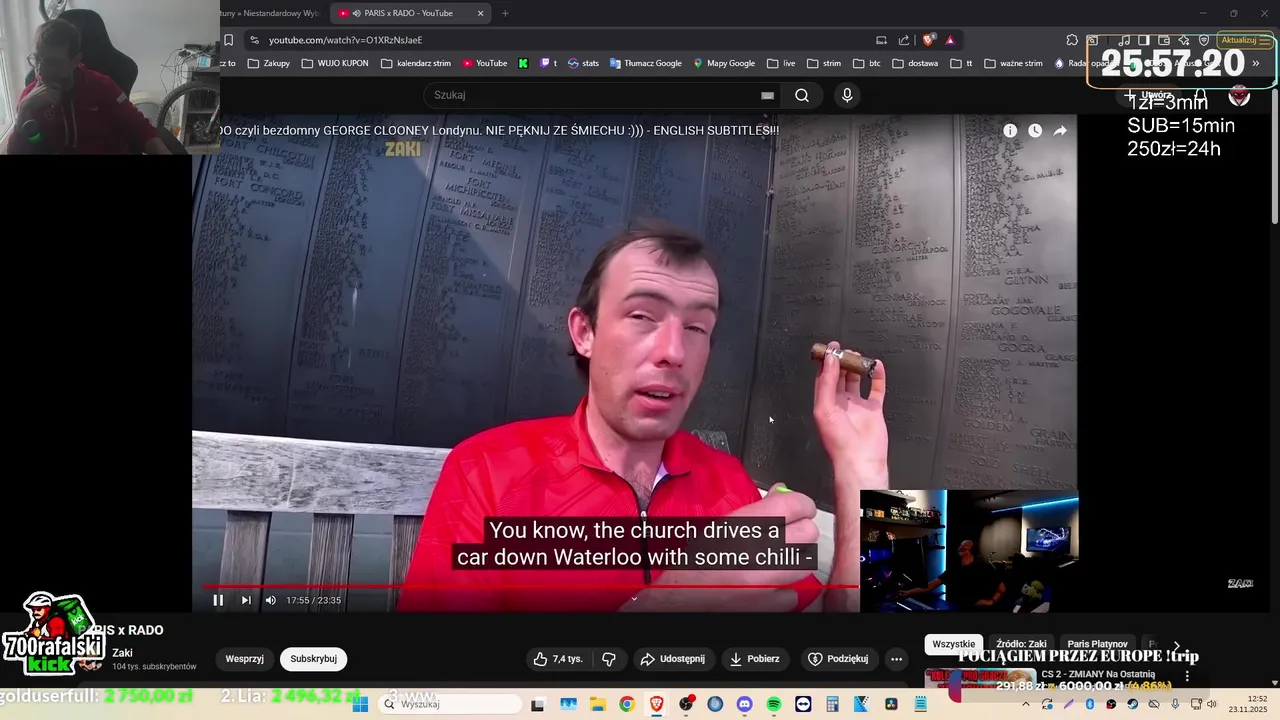Open stats bookmark
This screenshot has height=720, width=1280.
(583, 63)
